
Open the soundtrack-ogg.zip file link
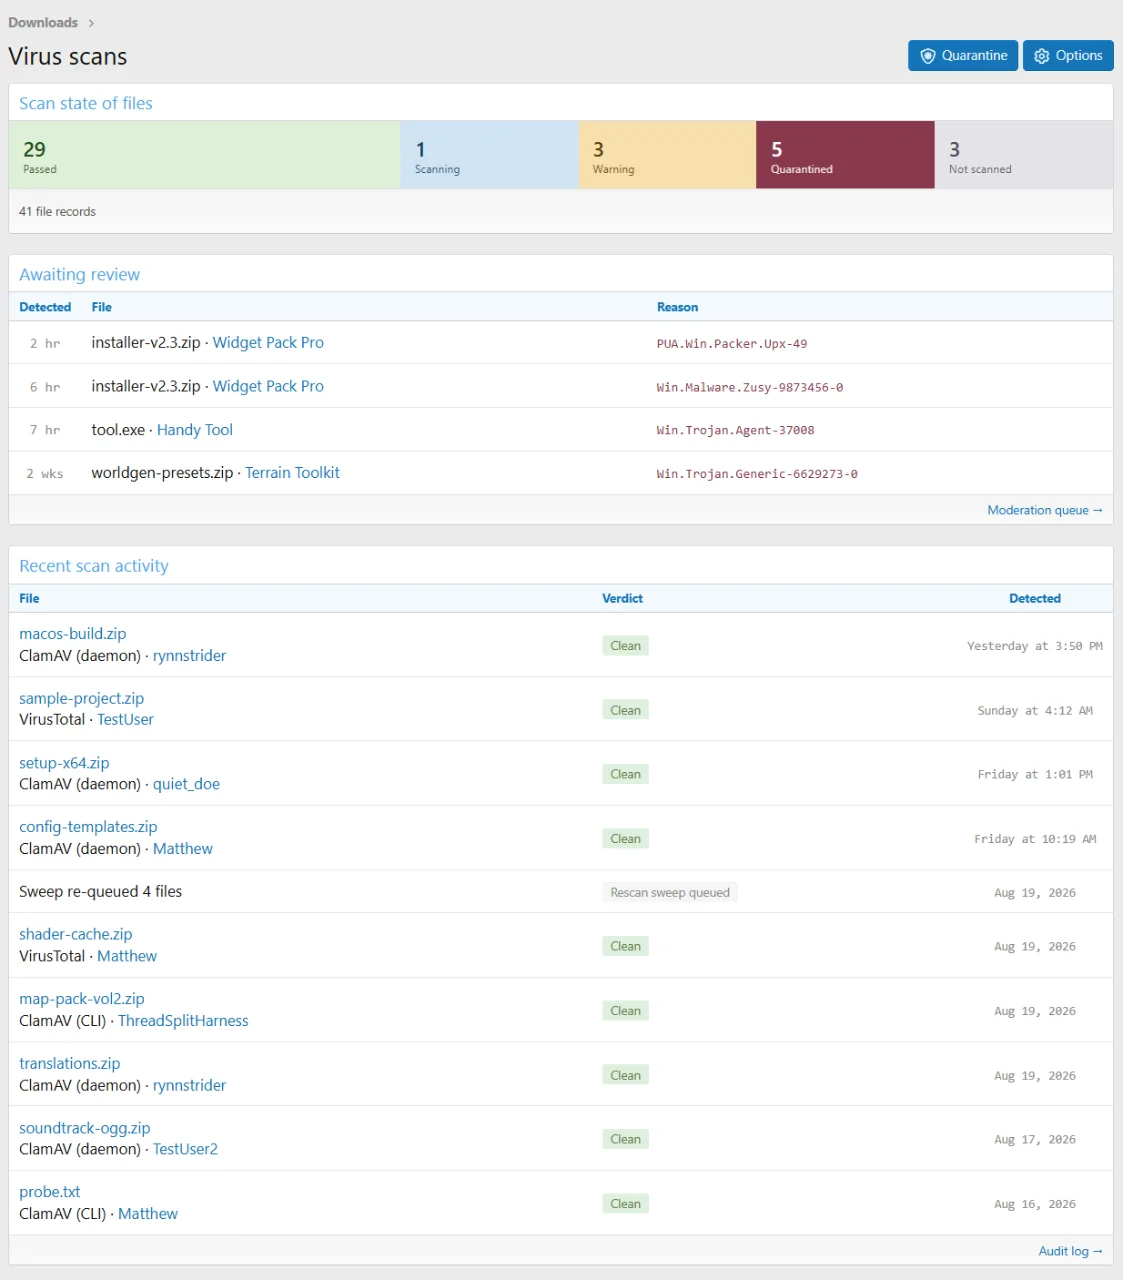point(85,1128)
